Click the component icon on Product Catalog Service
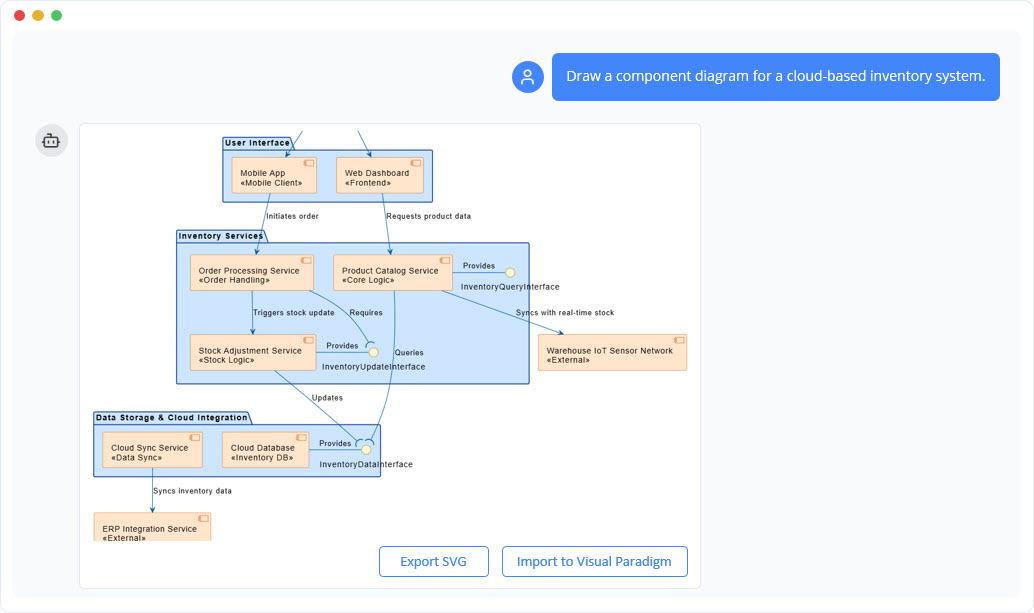 pyautogui.click(x=444, y=259)
